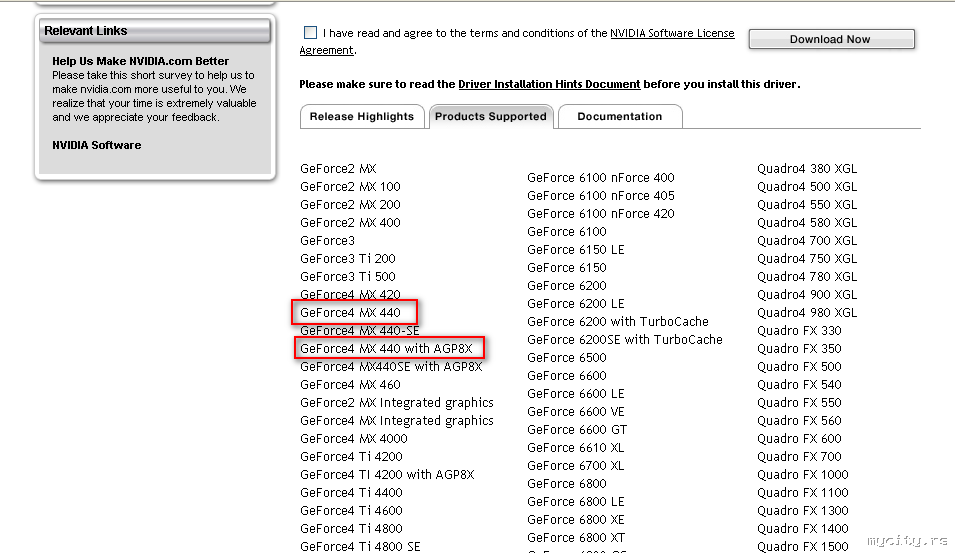Select the Quadro FX 1400 entry
Viewport: 955px width, 553px height.
pyautogui.click(x=803, y=528)
